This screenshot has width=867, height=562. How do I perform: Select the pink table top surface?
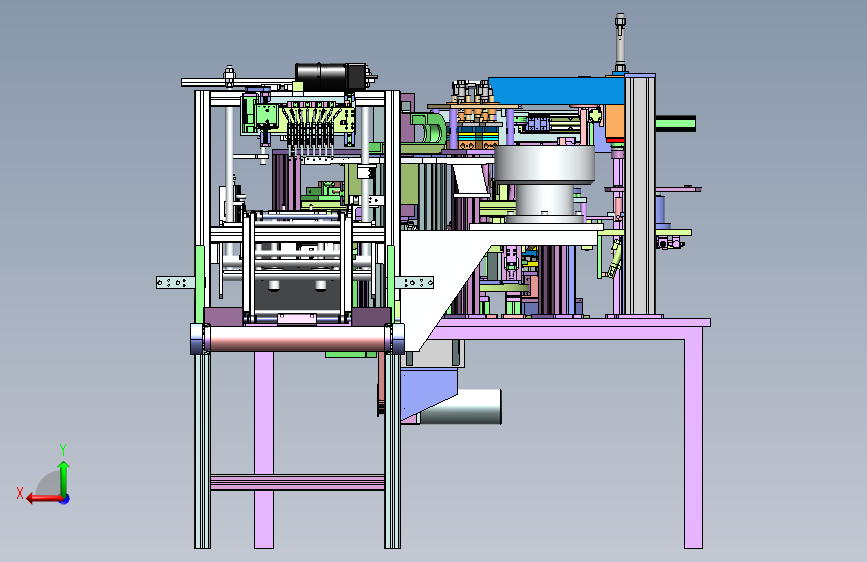[x=570, y=322]
